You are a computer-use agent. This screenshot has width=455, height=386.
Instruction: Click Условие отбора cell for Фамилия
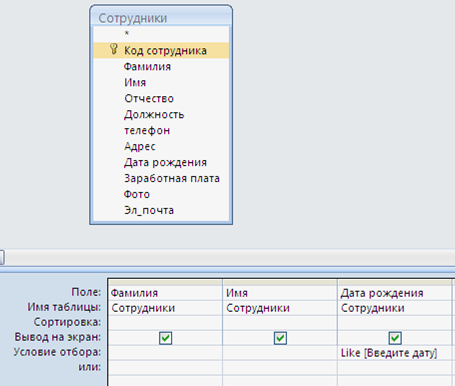click(165, 353)
